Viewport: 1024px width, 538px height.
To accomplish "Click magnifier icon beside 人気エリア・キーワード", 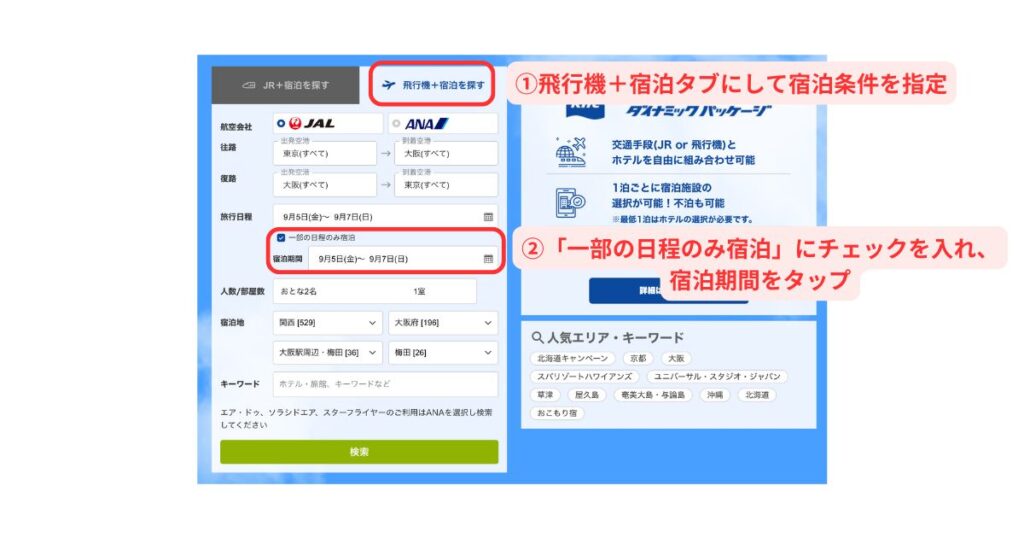I will coord(537,338).
